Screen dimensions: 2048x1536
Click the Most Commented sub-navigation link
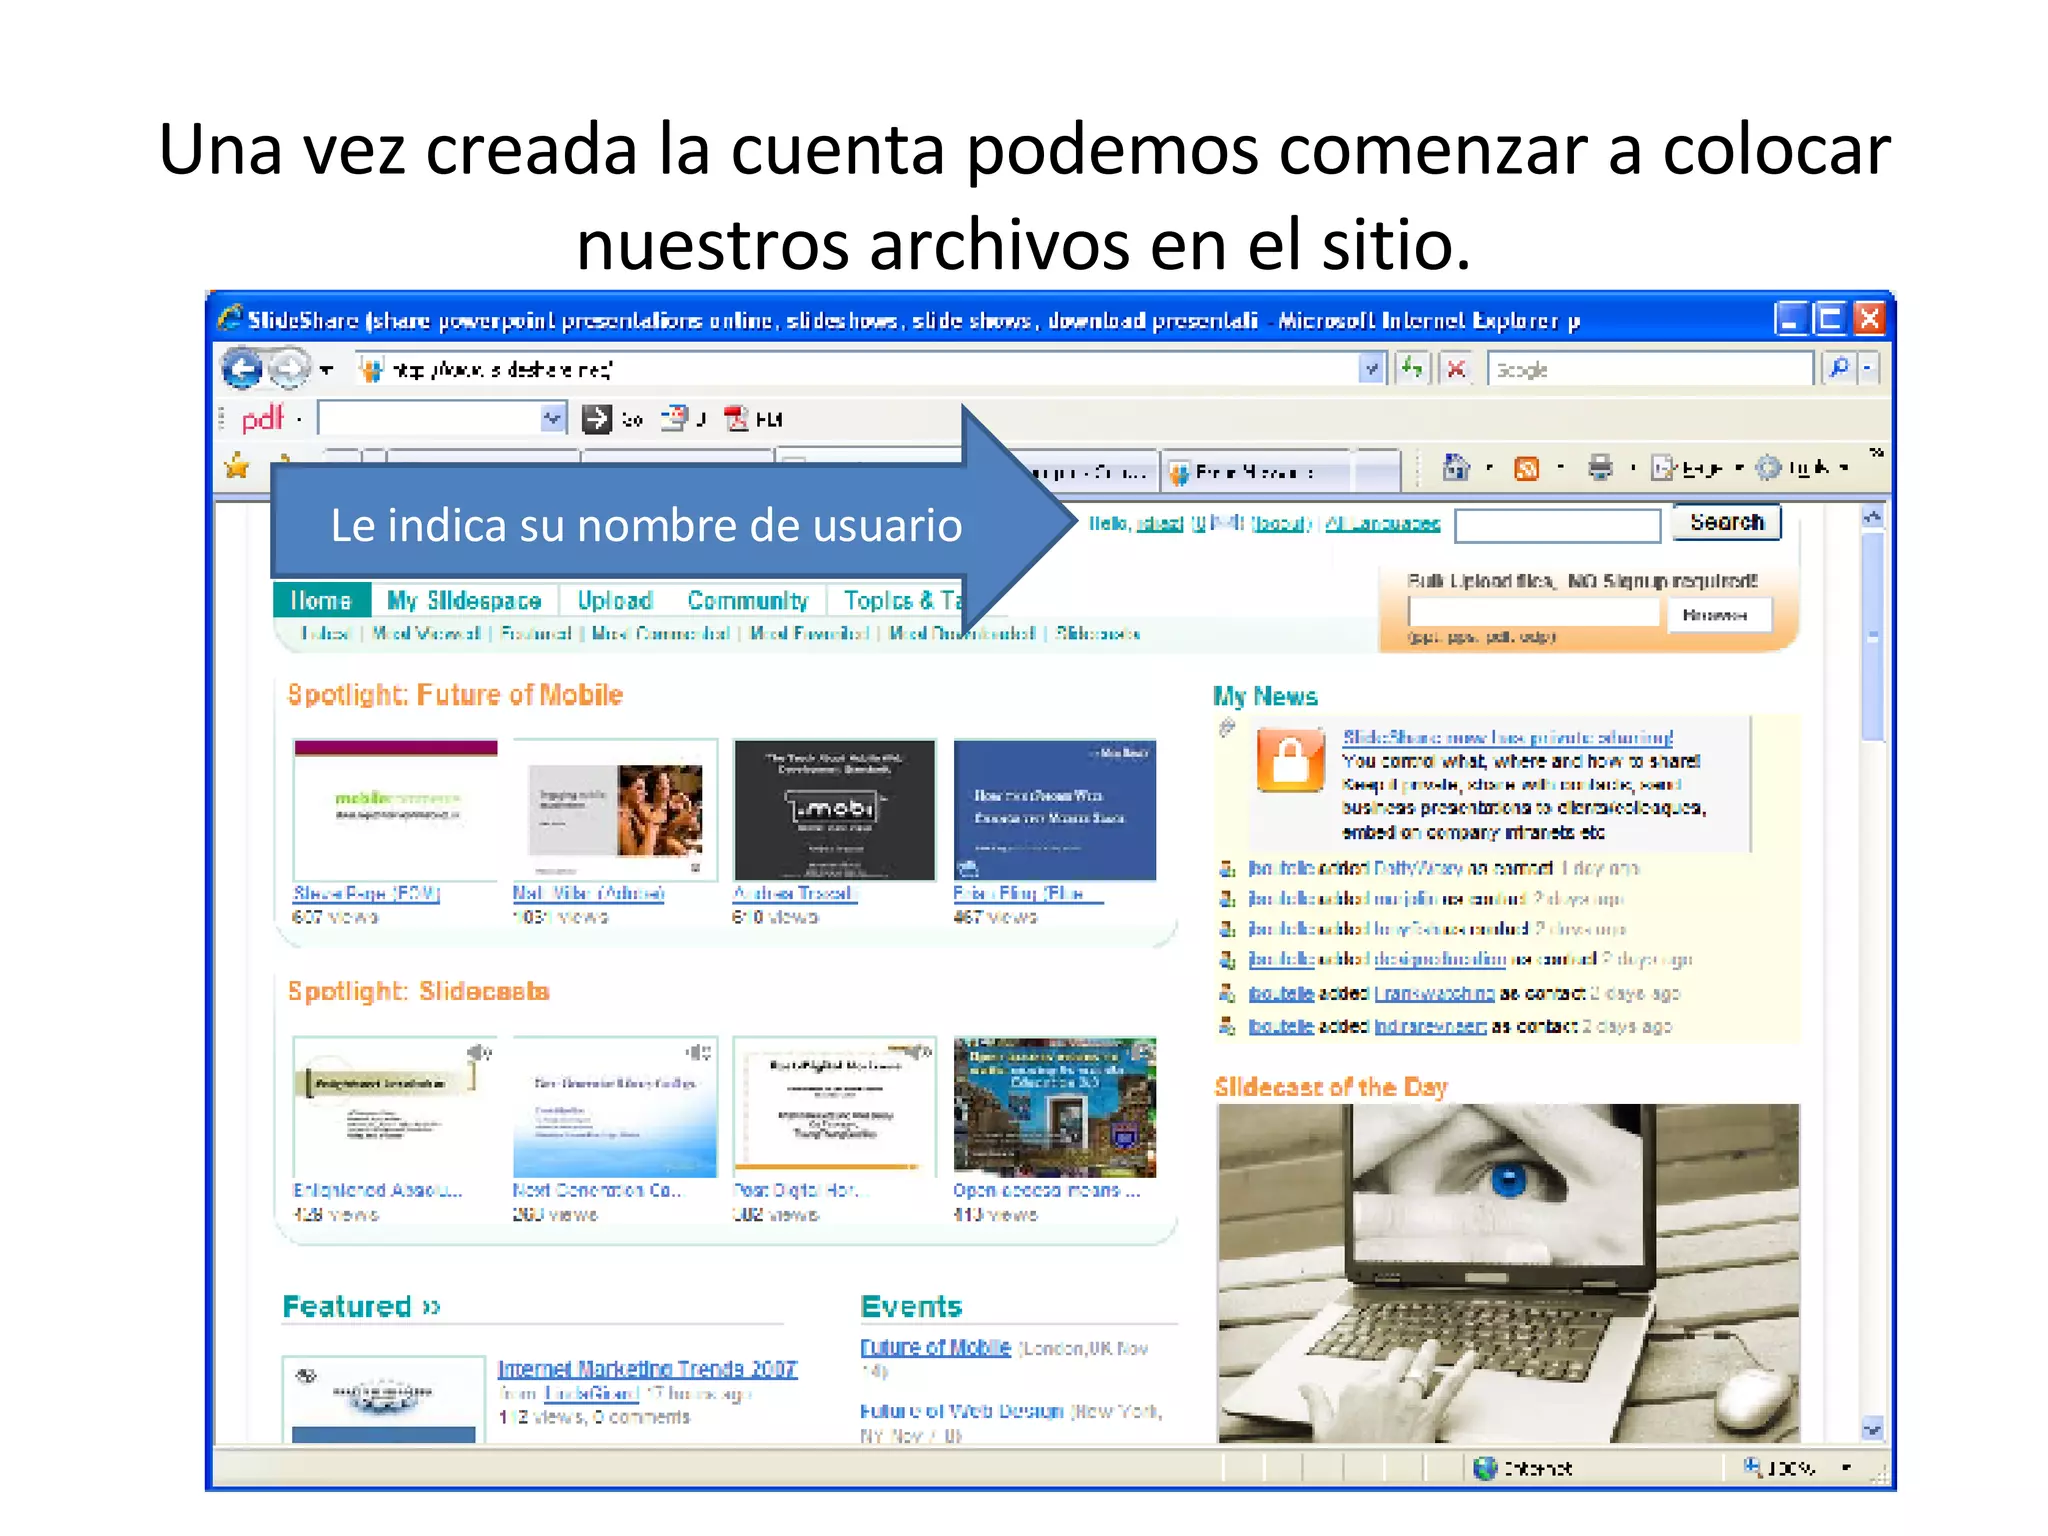pyautogui.click(x=660, y=633)
